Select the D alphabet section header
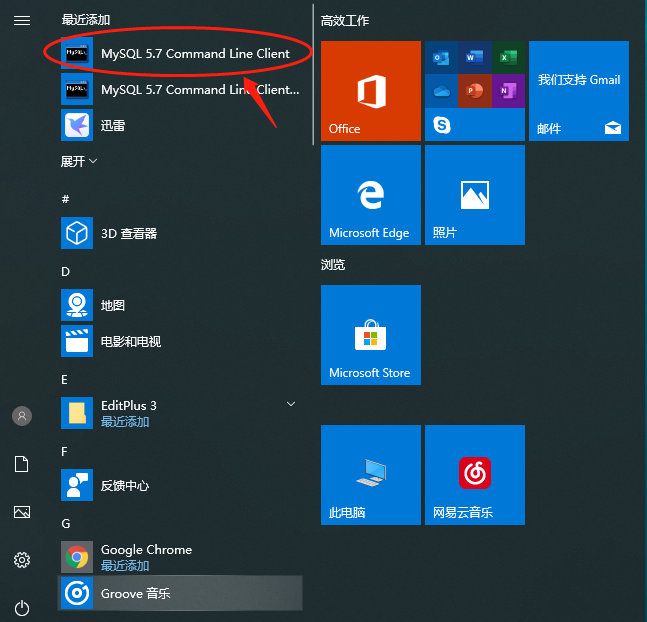This screenshot has height=622, width=647. [65, 272]
